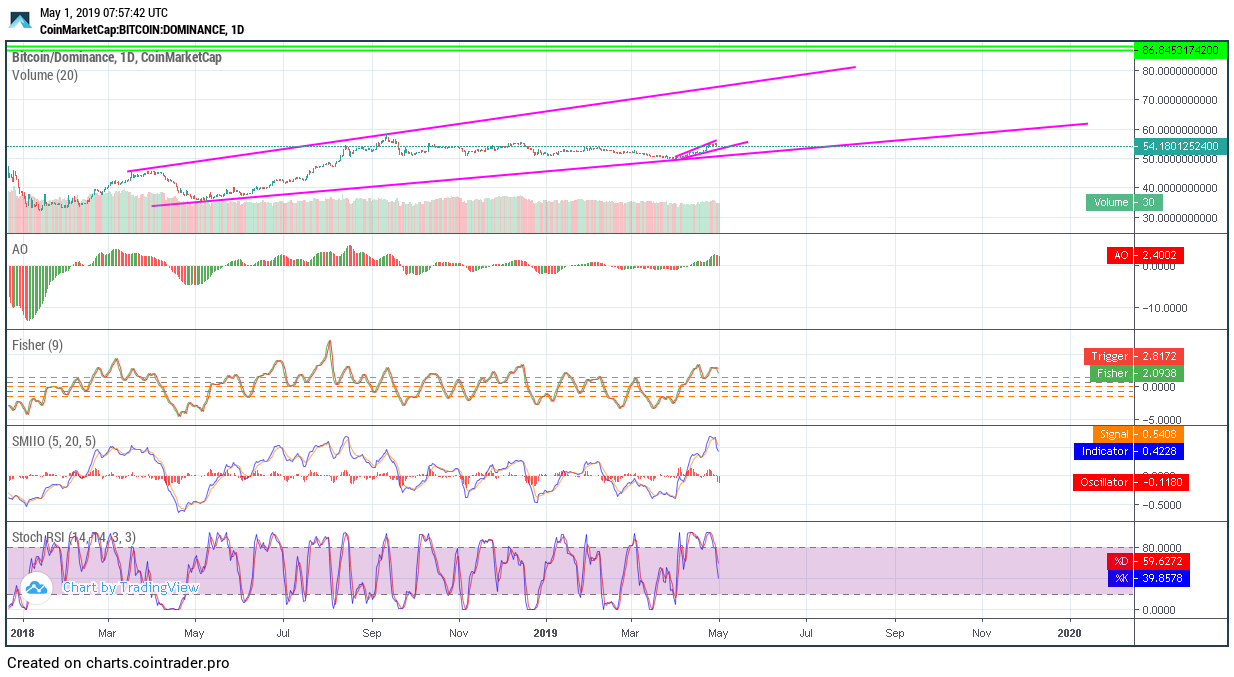Screen dimensions: 1234x677
Task: Click the Cointrader logo icon in header
Action: point(20,19)
